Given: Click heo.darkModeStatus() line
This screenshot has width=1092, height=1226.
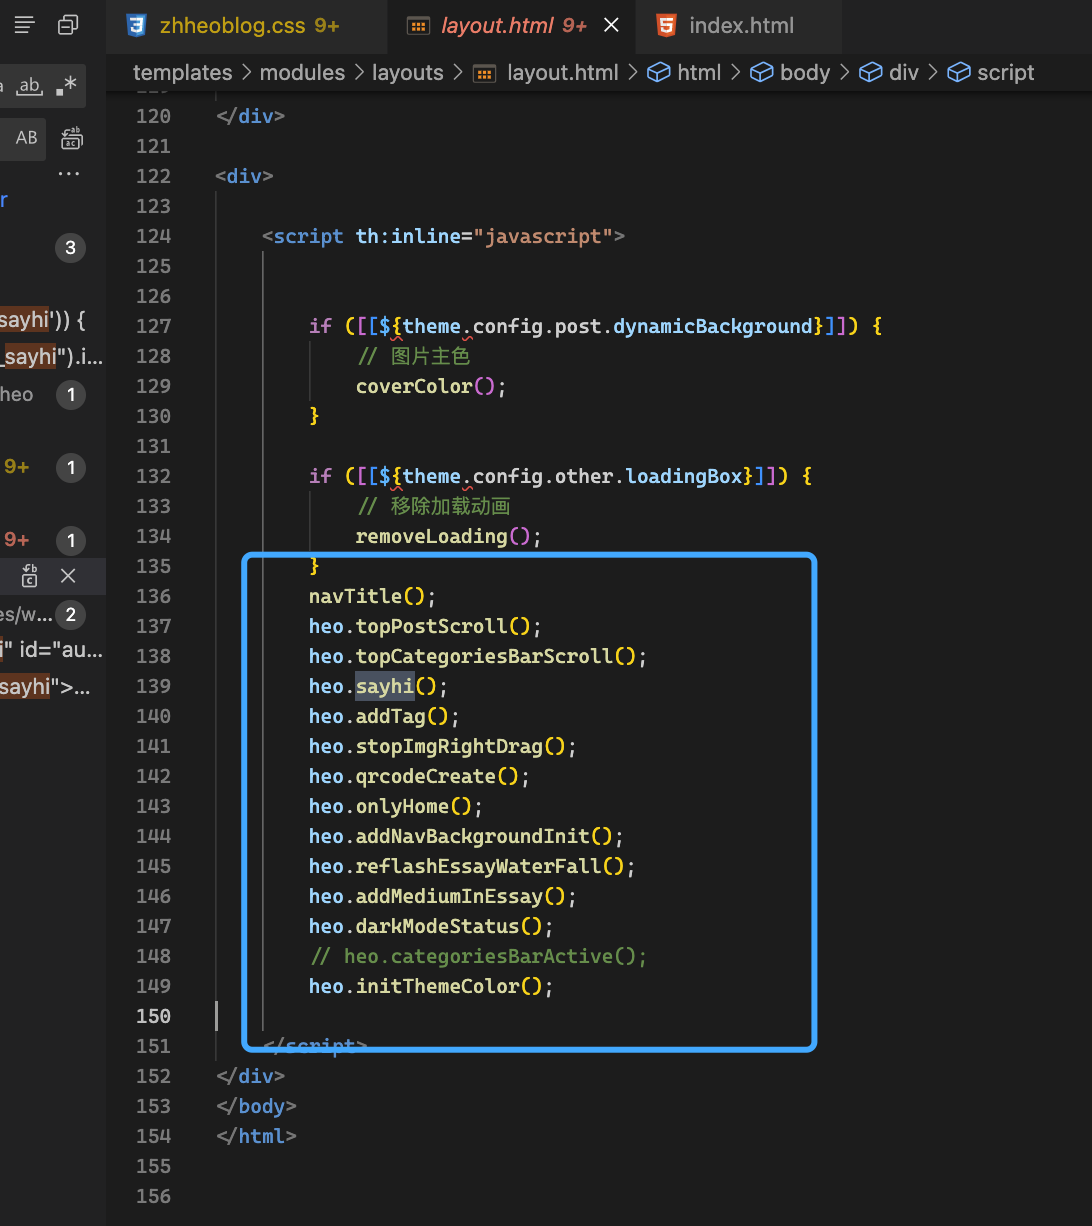Looking at the screenshot, I should [x=431, y=926].
